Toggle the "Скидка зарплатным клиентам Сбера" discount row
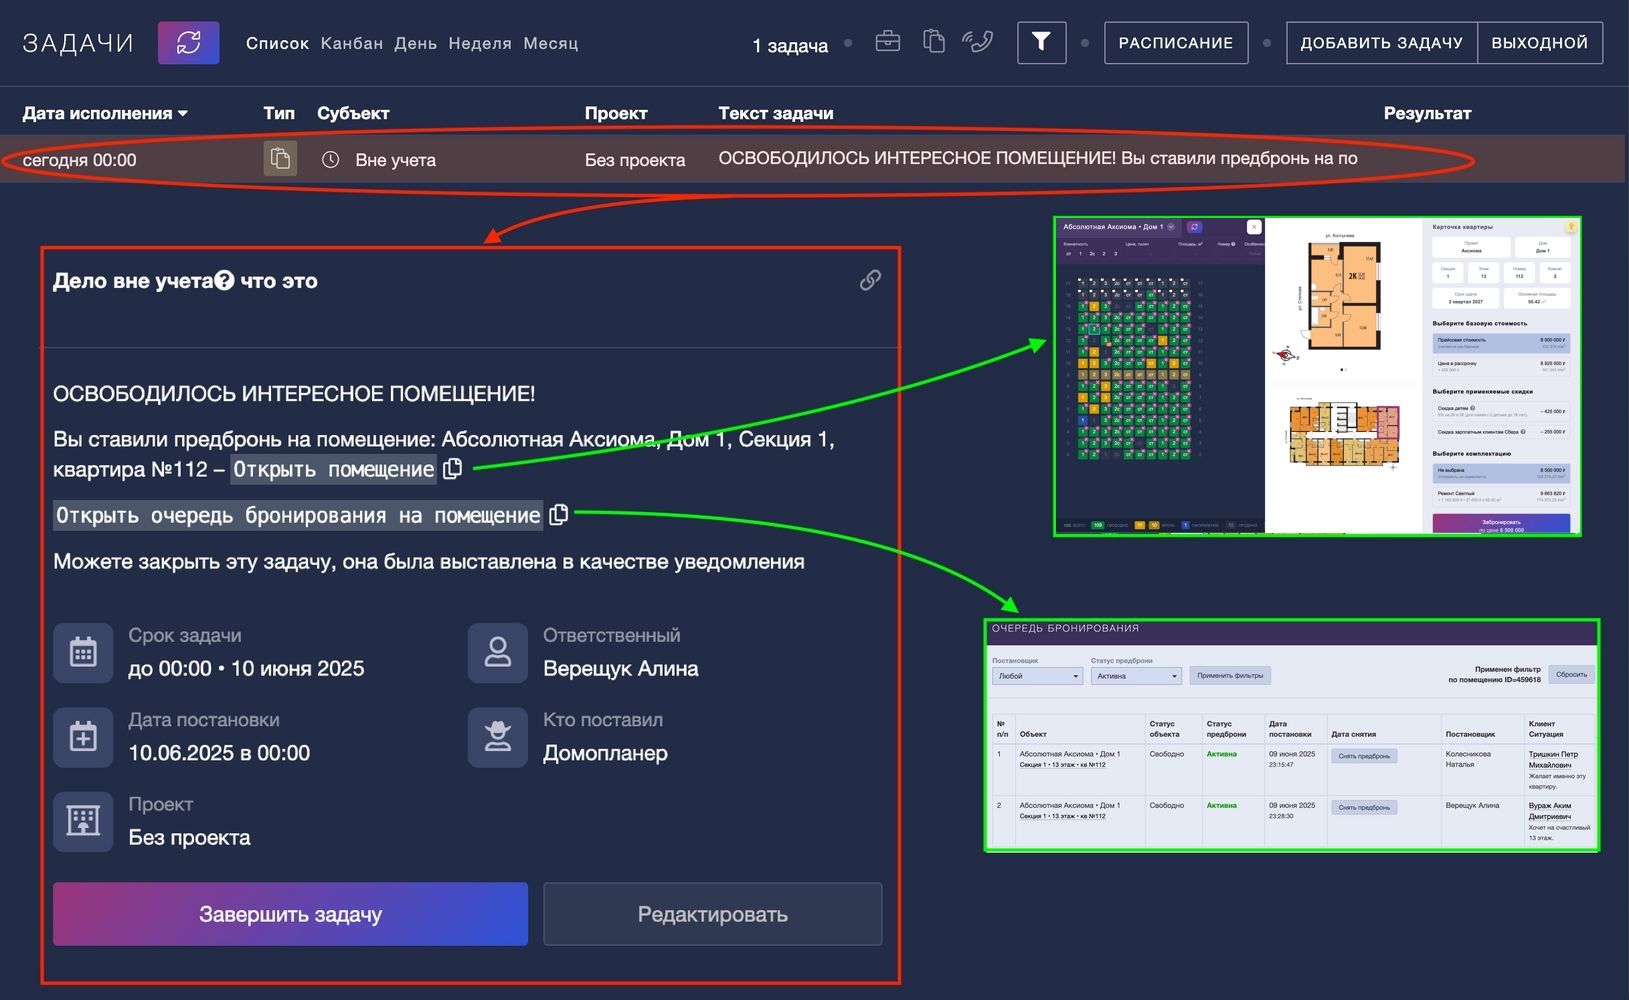1629x1000 pixels. click(1501, 432)
